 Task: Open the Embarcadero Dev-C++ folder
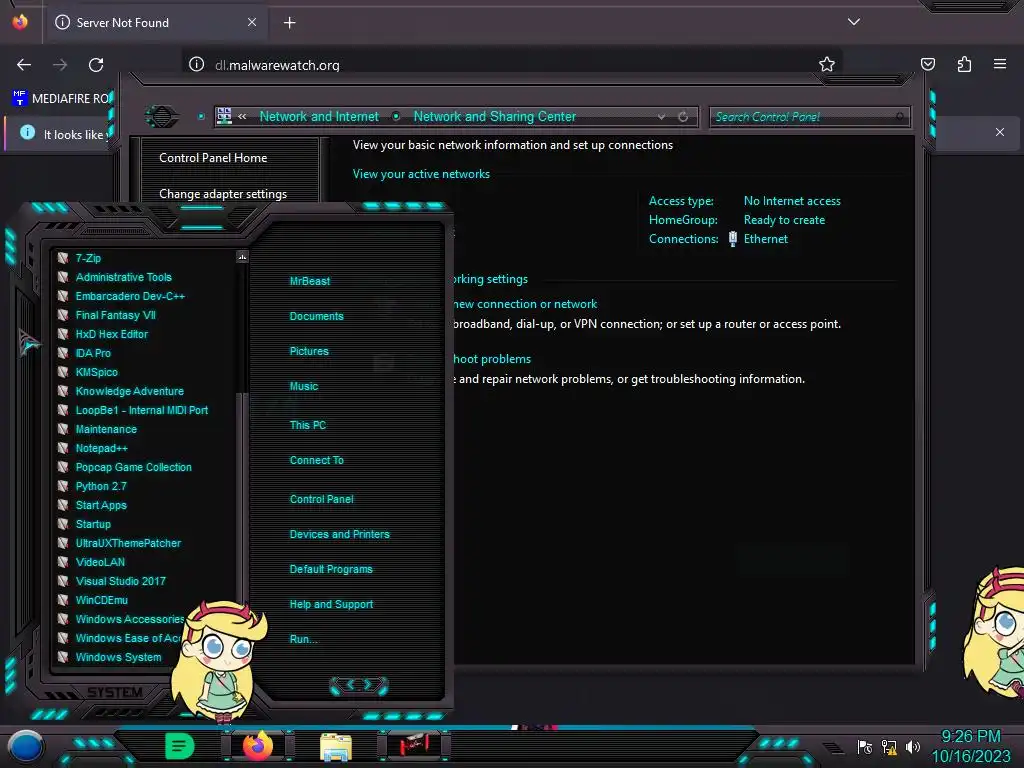click(x=130, y=296)
